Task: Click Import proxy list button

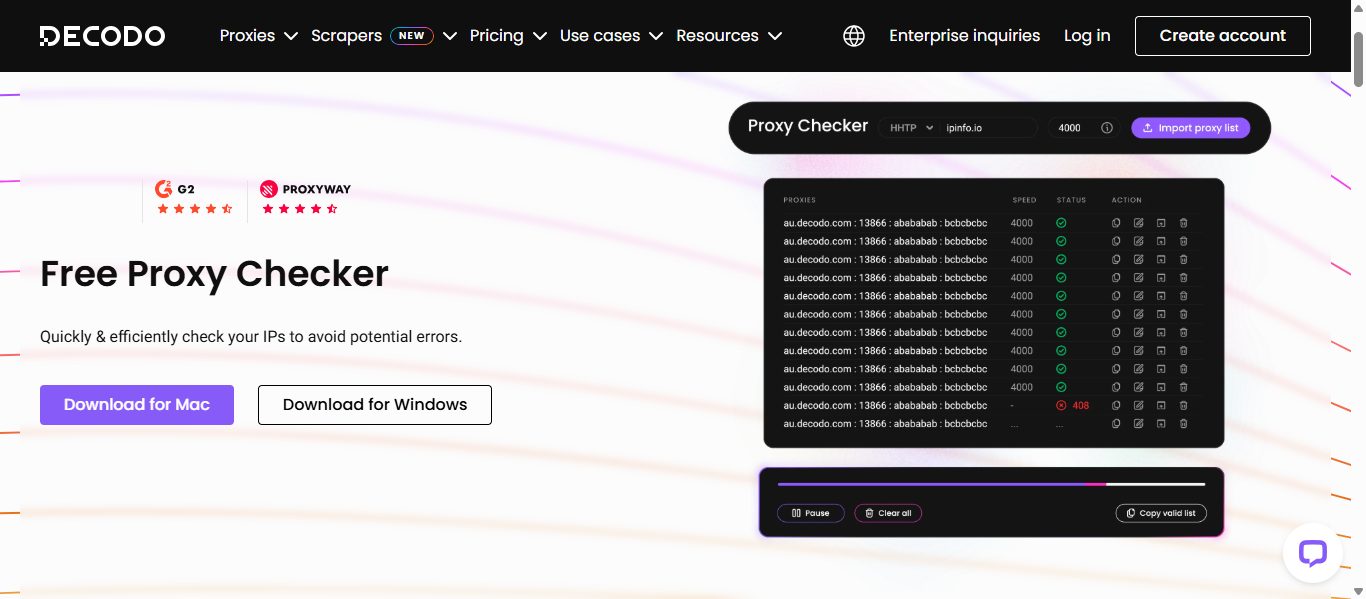Action: 1190,128
